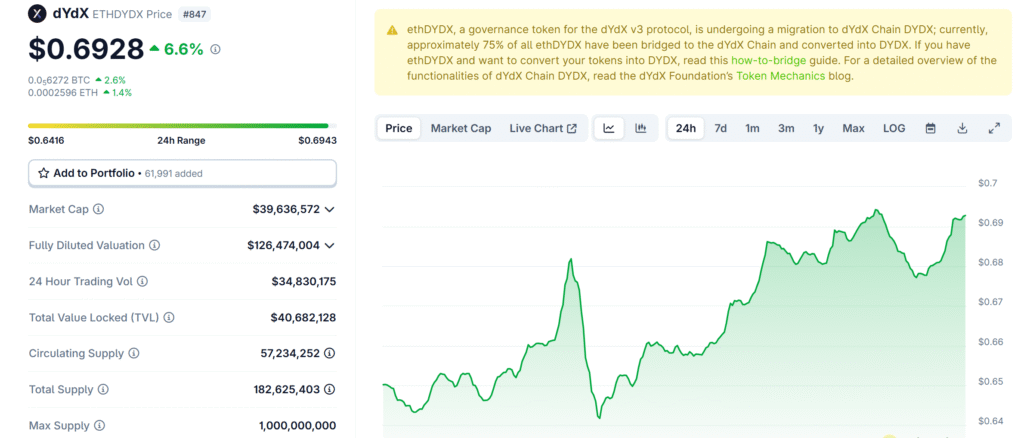The height and width of the screenshot is (438, 1024).
Task: Click info icon after 182,625,403 value
Action: 330,390
